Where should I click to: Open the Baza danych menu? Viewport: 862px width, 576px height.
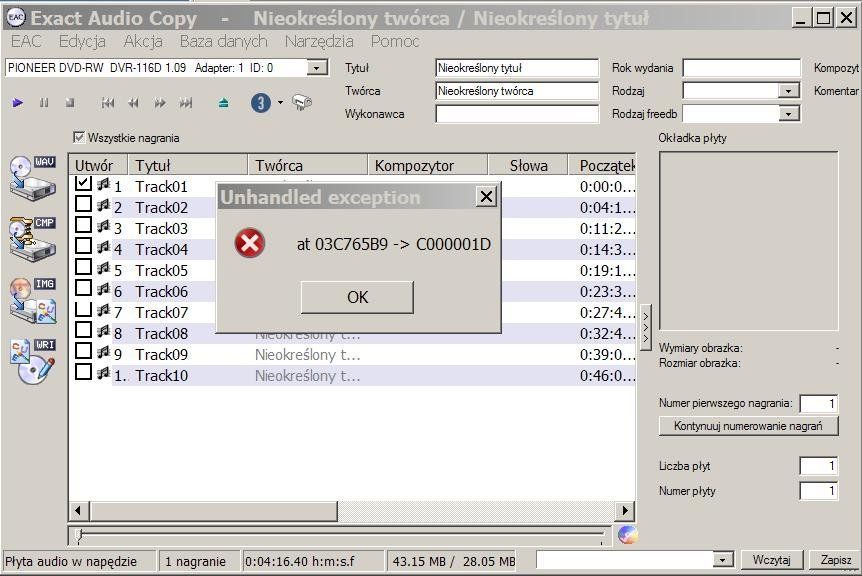223,41
